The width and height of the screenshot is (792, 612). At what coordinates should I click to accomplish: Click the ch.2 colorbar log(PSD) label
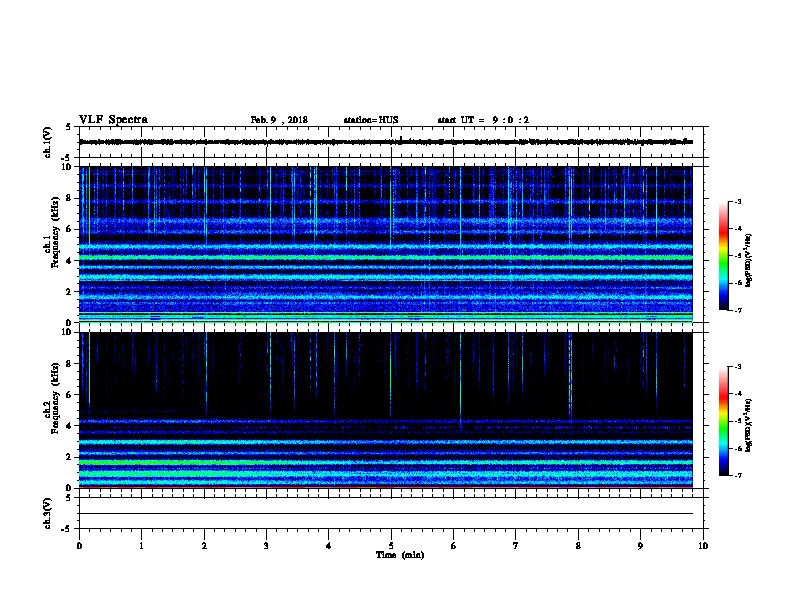pyautogui.click(x=749, y=425)
